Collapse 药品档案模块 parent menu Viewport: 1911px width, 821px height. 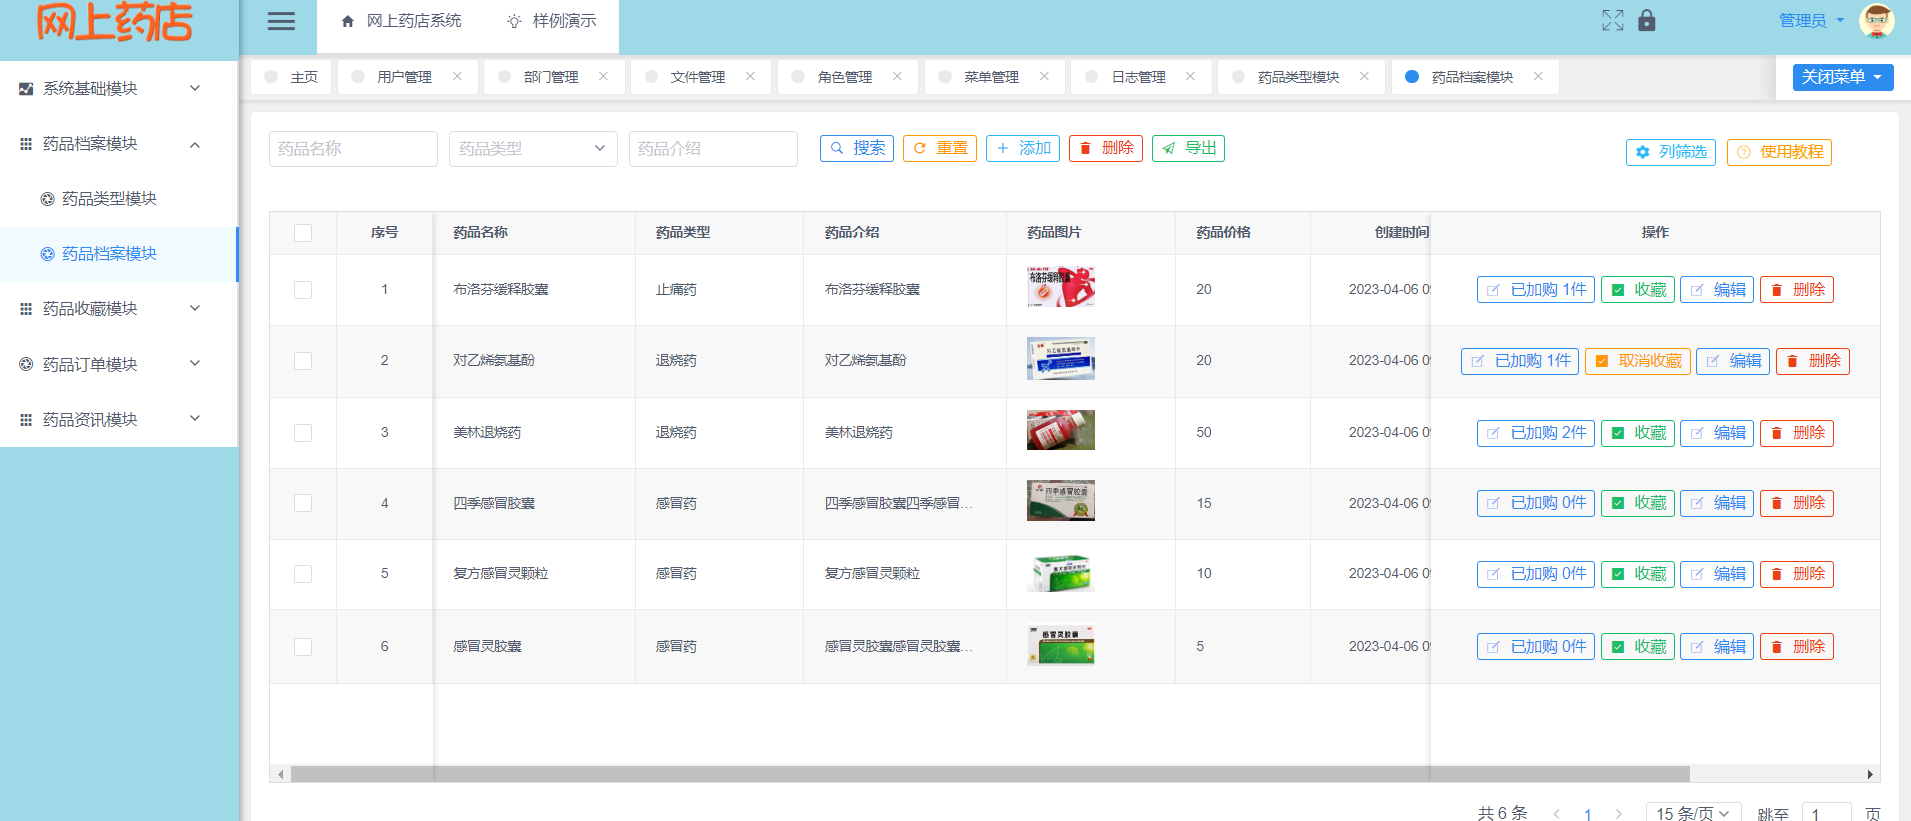click(x=118, y=144)
